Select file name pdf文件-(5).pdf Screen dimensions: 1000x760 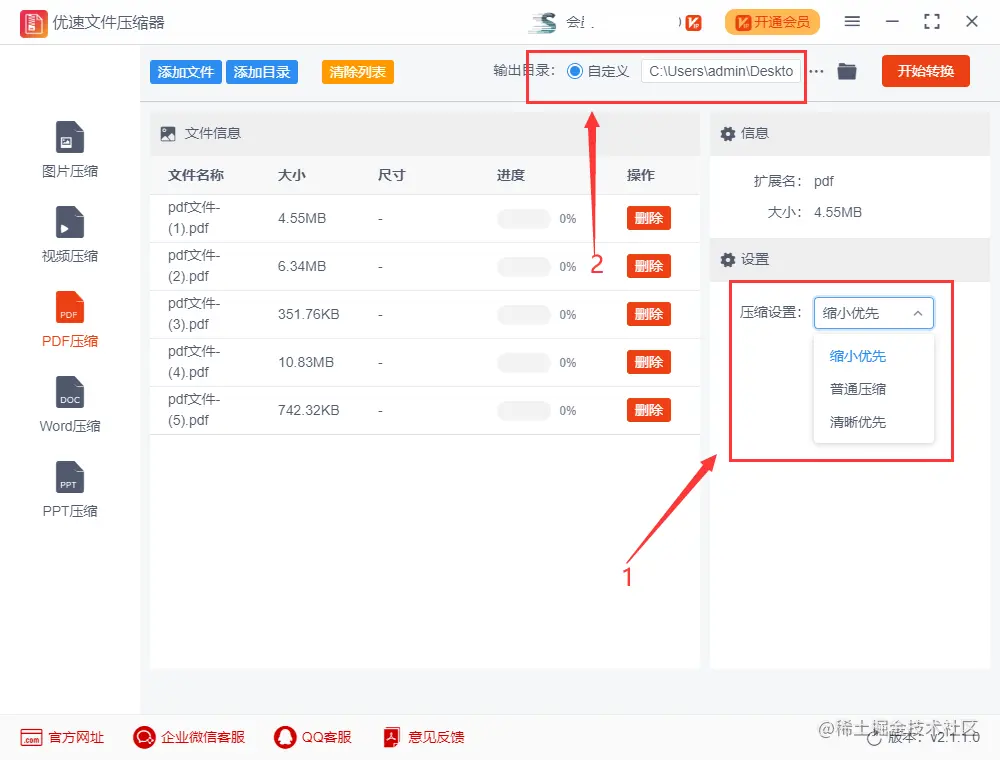point(194,410)
